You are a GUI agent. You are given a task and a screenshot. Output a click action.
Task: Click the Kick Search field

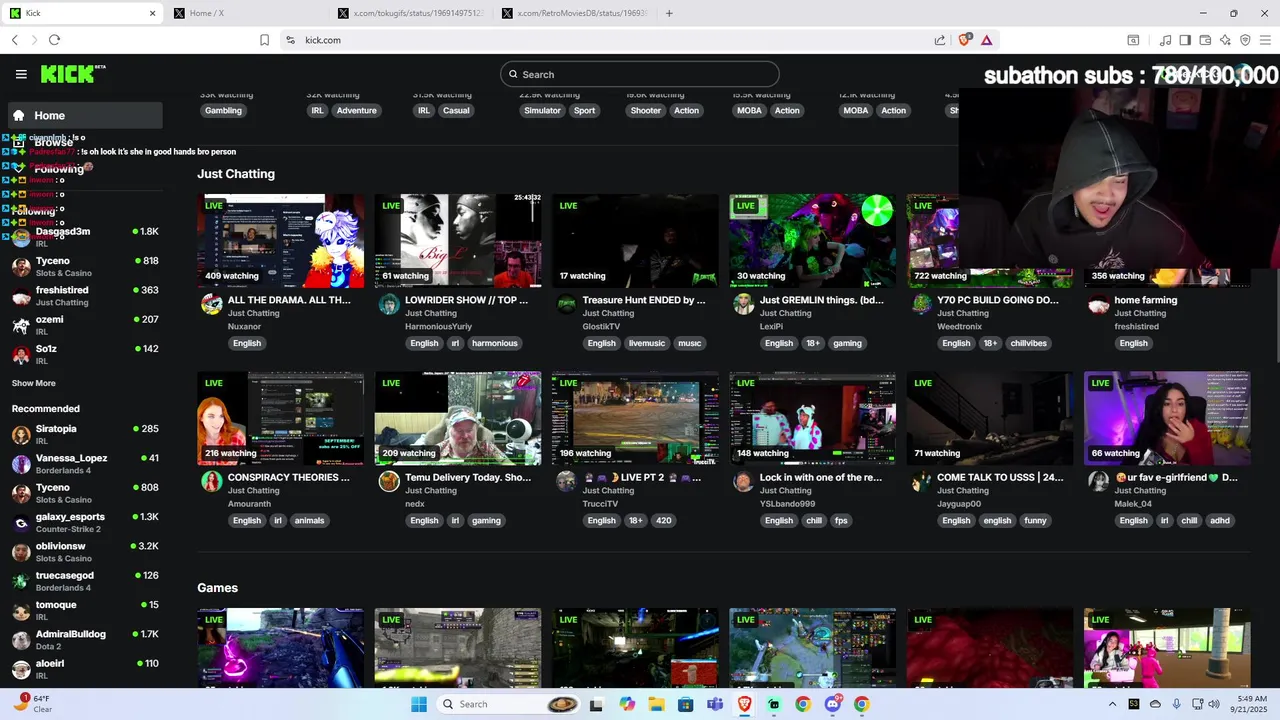pos(640,74)
